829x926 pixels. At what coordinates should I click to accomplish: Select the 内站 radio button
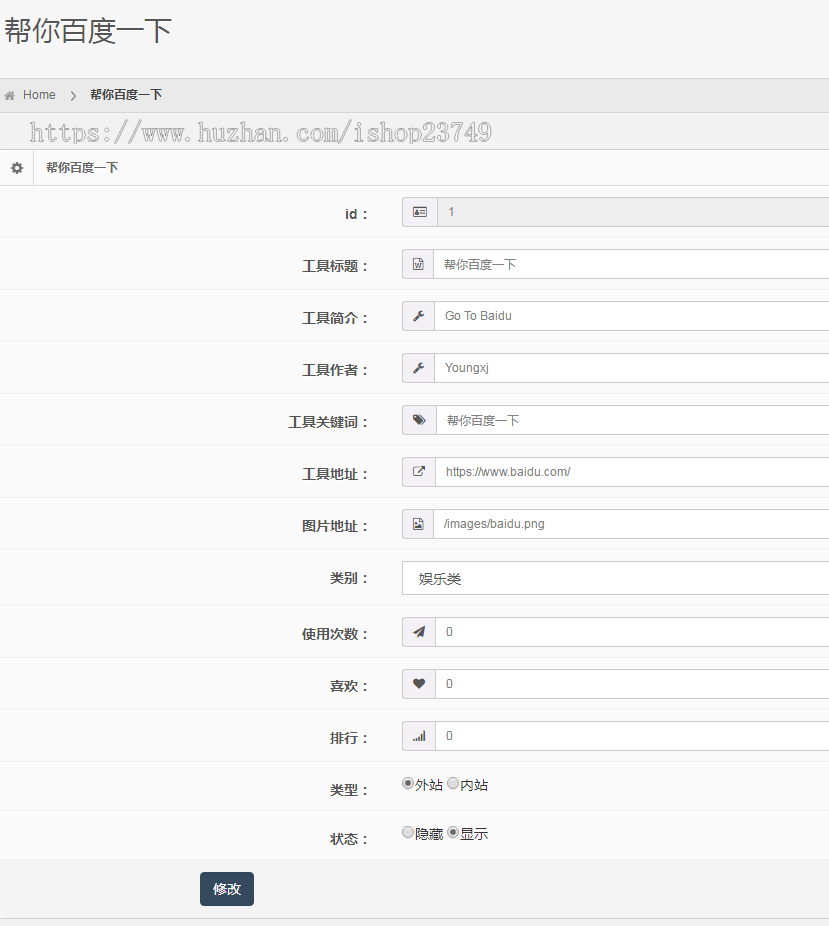pos(453,783)
